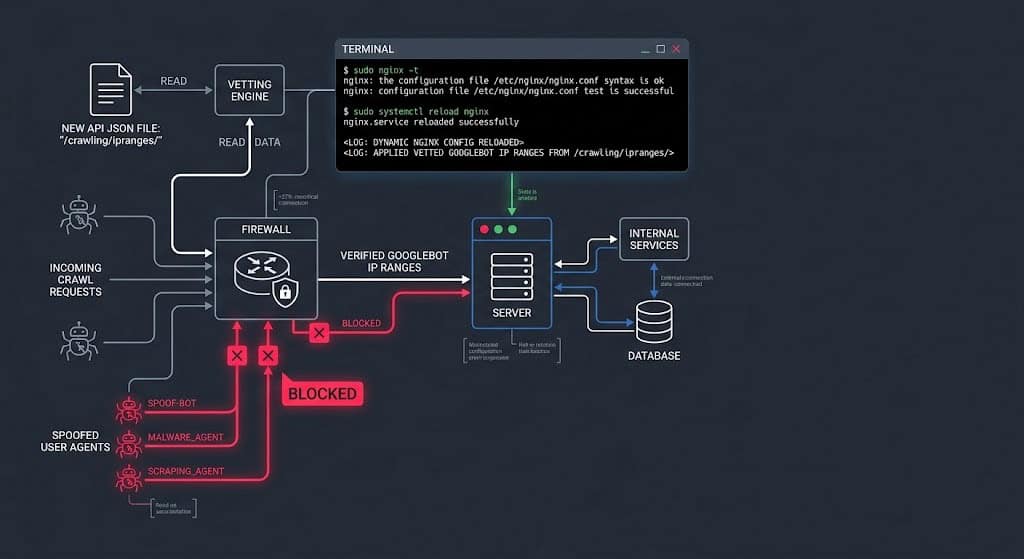Select the Vetting Engine box
This screenshot has height=559, width=1024.
pyautogui.click(x=249, y=90)
